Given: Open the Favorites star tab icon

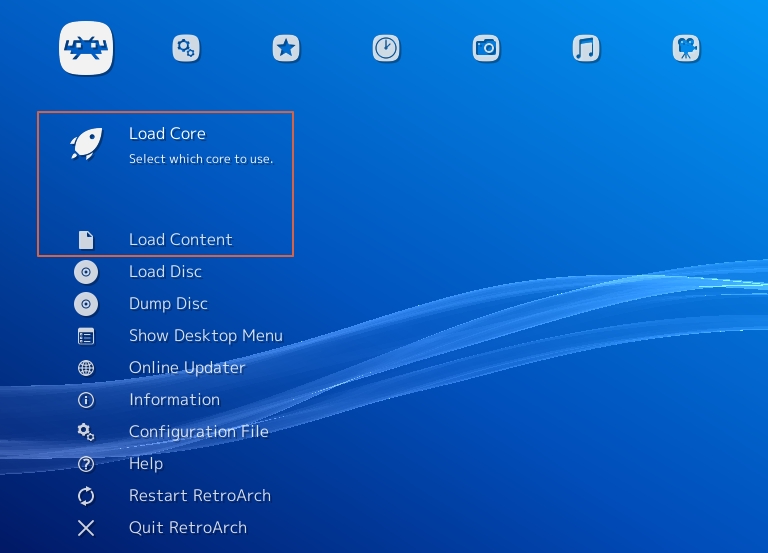Looking at the screenshot, I should tap(286, 48).
